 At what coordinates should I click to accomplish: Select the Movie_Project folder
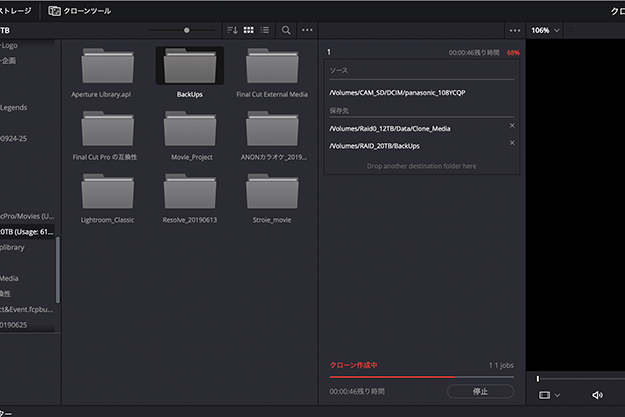point(189,131)
